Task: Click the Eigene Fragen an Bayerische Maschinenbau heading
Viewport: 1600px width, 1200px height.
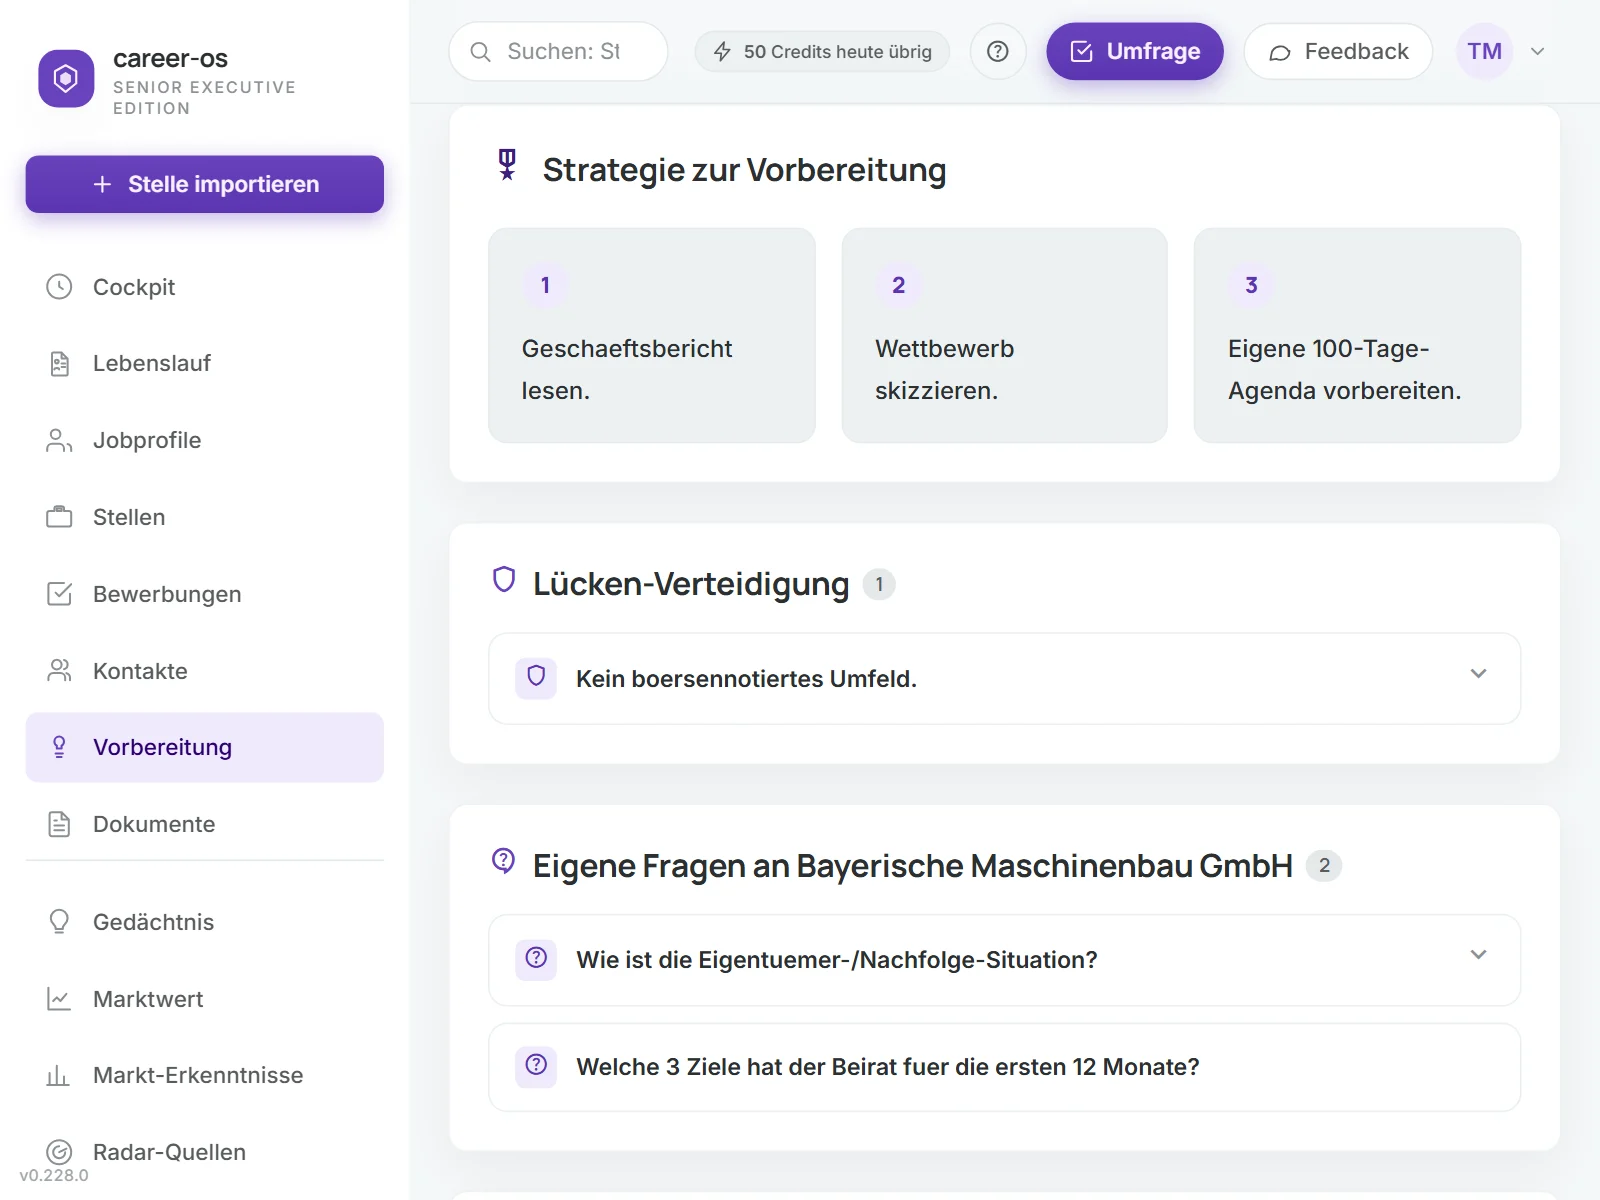Action: [913, 866]
